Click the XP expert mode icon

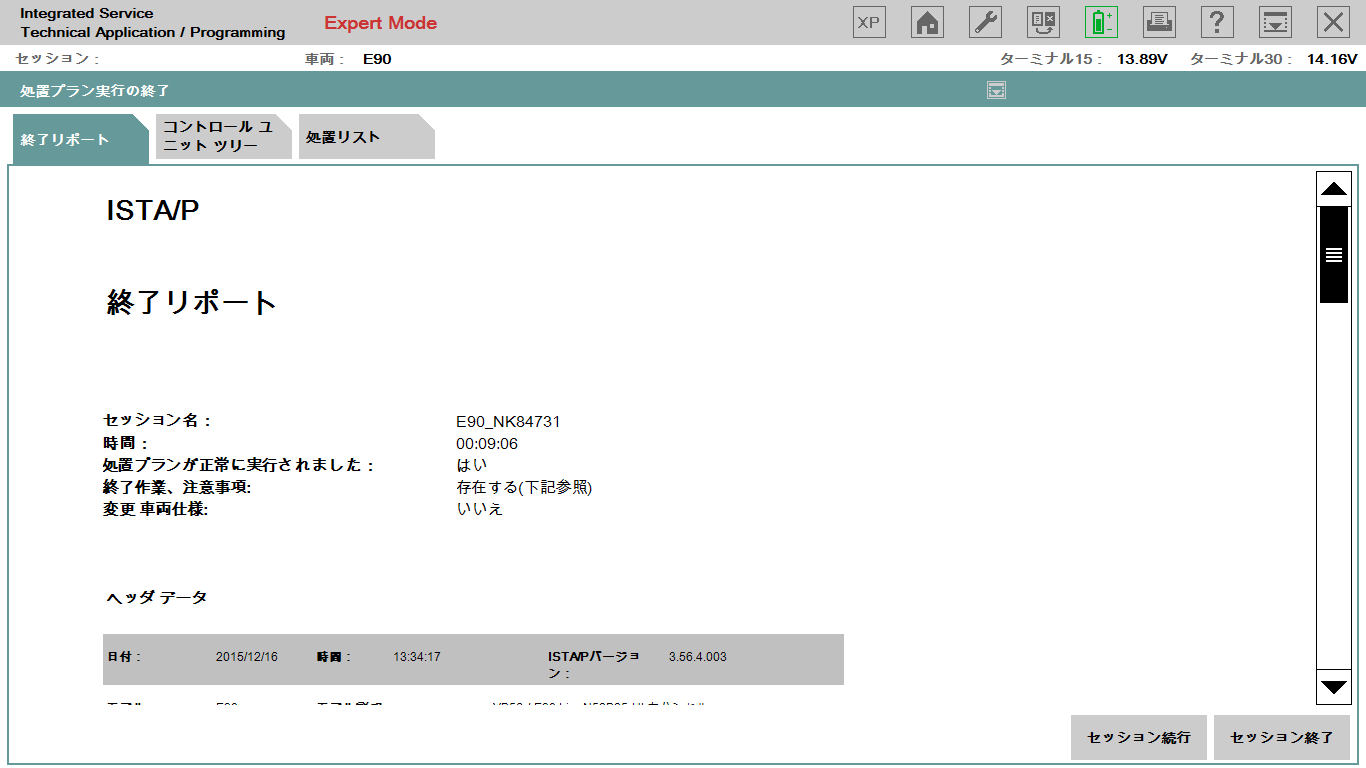click(869, 22)
